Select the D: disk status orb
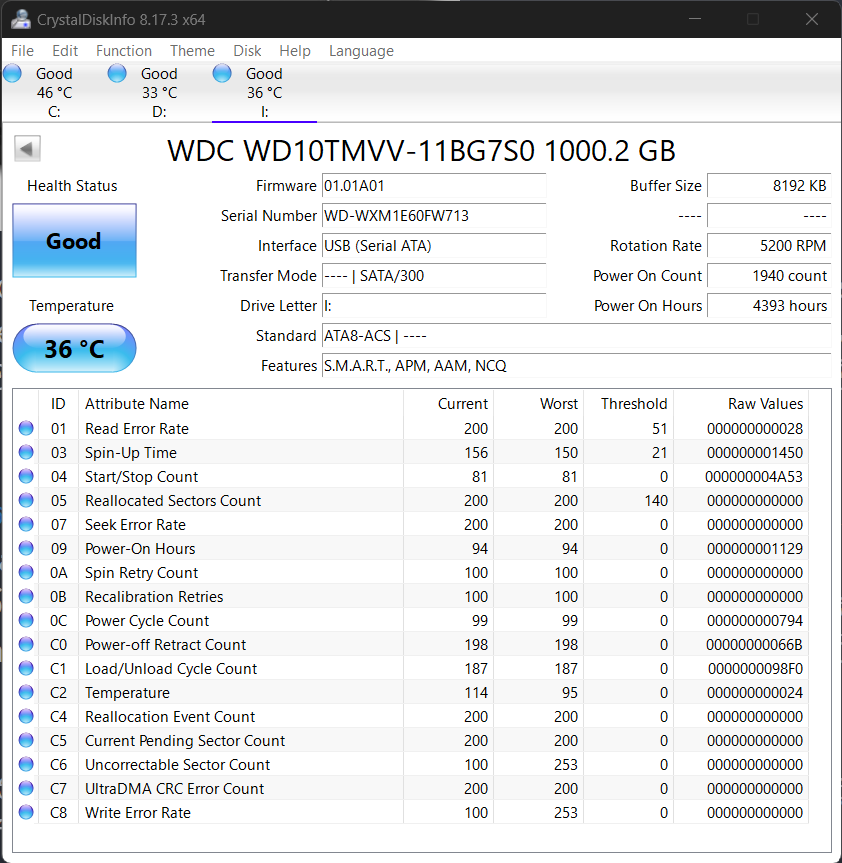 [x=117, y=73]
